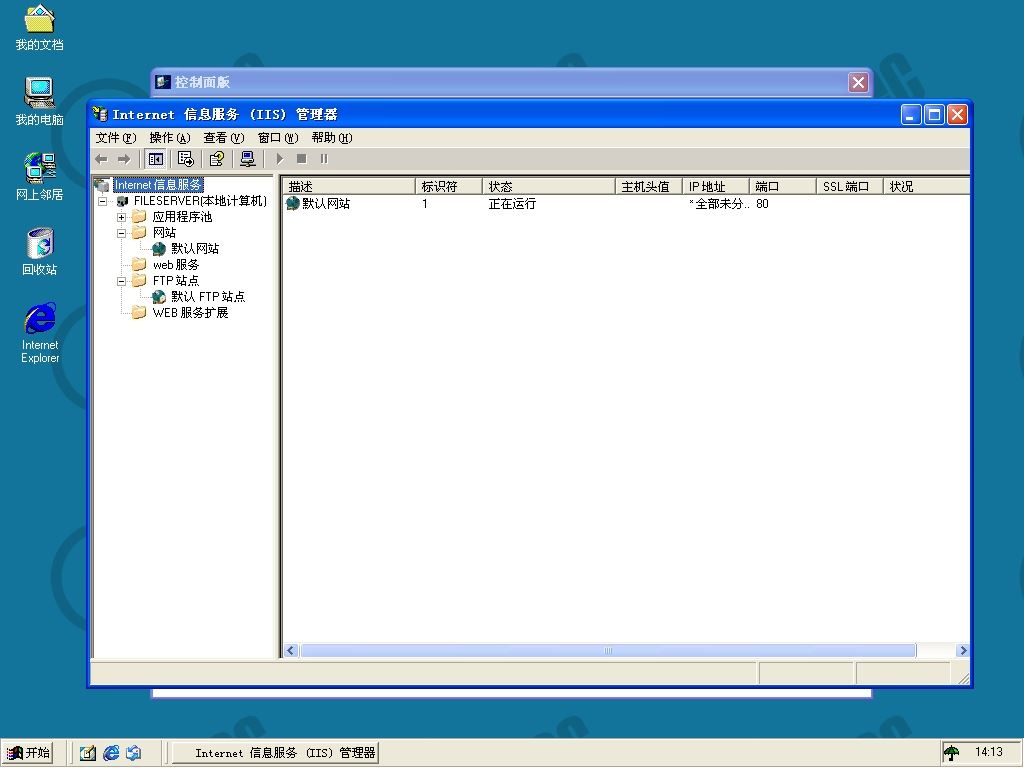Click the Forward arrow toolbar button
The width and height of the screenshot is (1024, 768).
123,159
